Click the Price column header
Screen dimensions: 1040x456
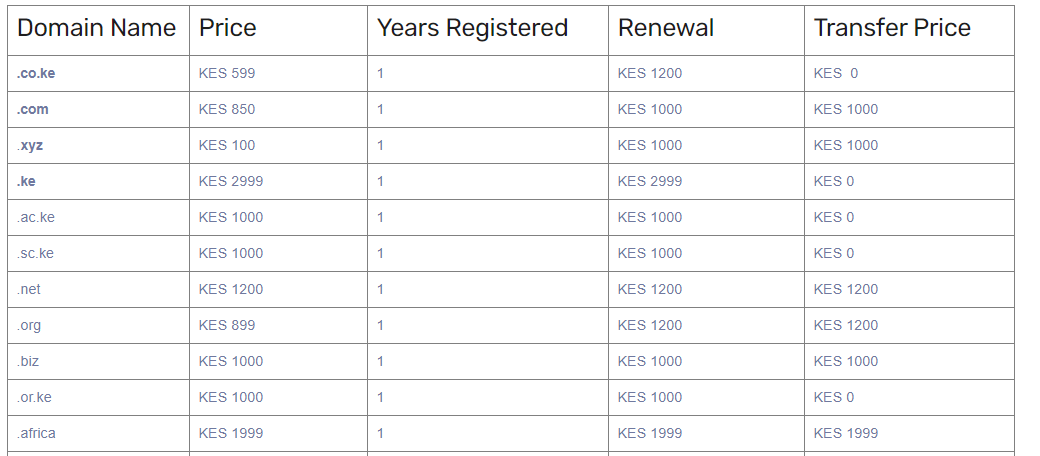228,28
